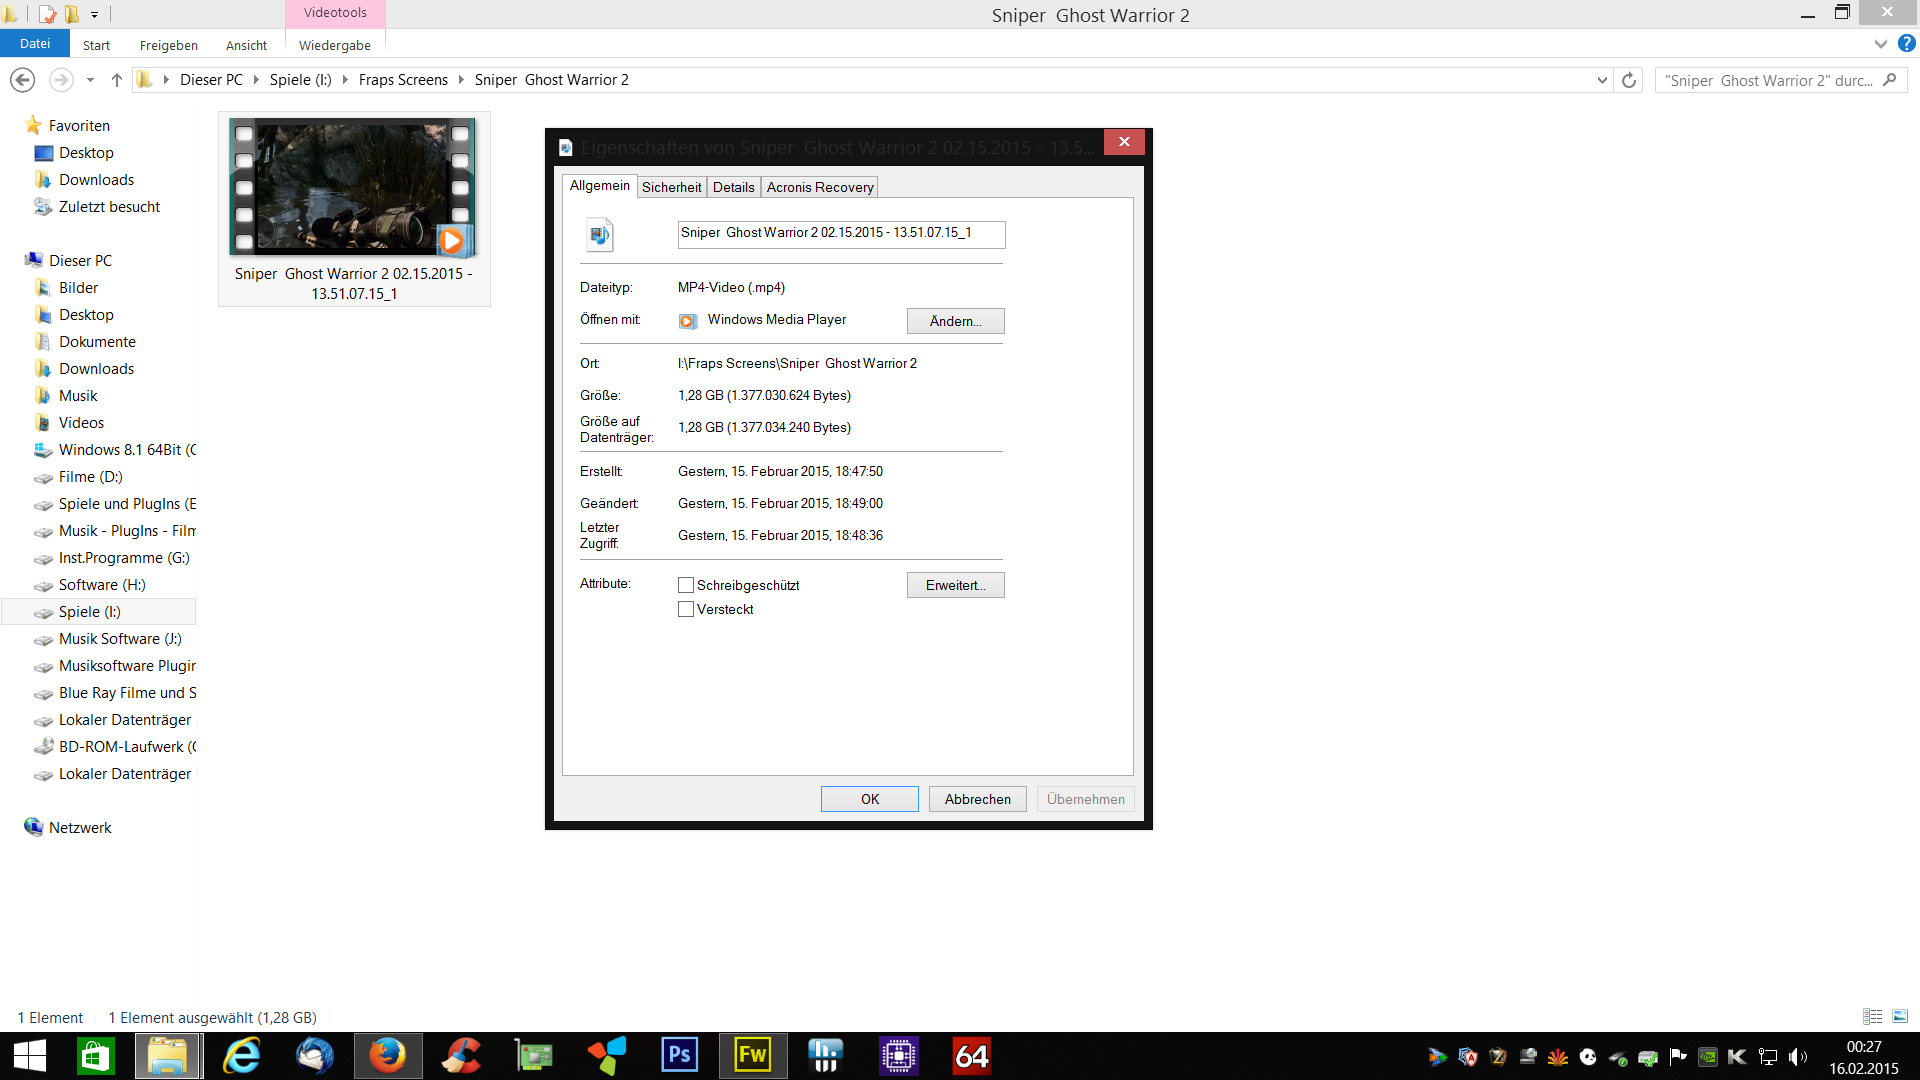The image size is (1920, 1080).
Task: Enable the Schreibgeschützt checkbox
Action: (x=686, y=585)
